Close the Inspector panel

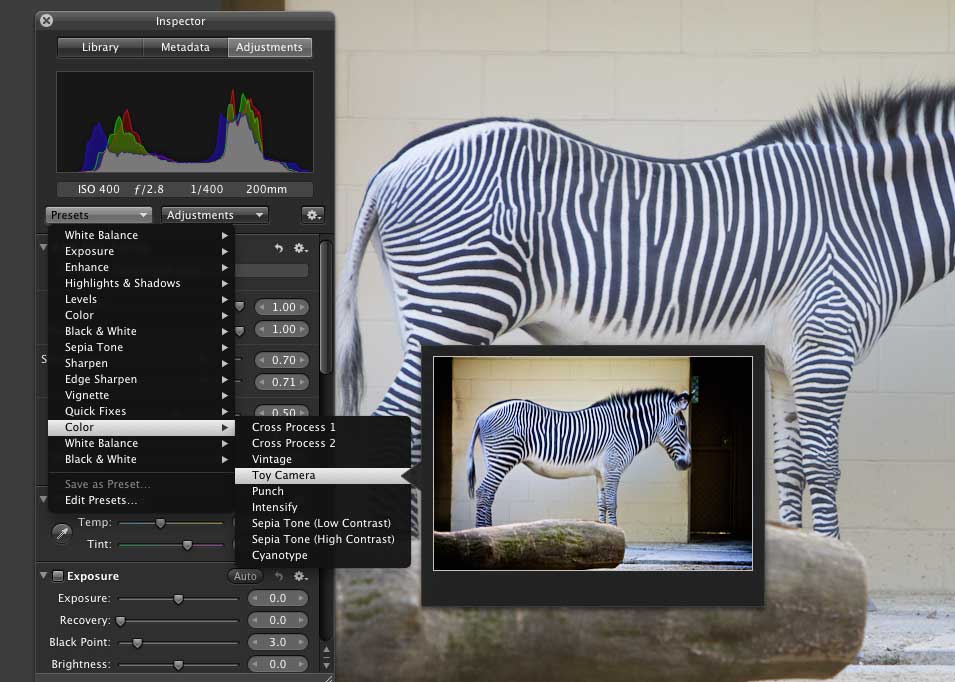pyautogui.click(x=46, y=21)
